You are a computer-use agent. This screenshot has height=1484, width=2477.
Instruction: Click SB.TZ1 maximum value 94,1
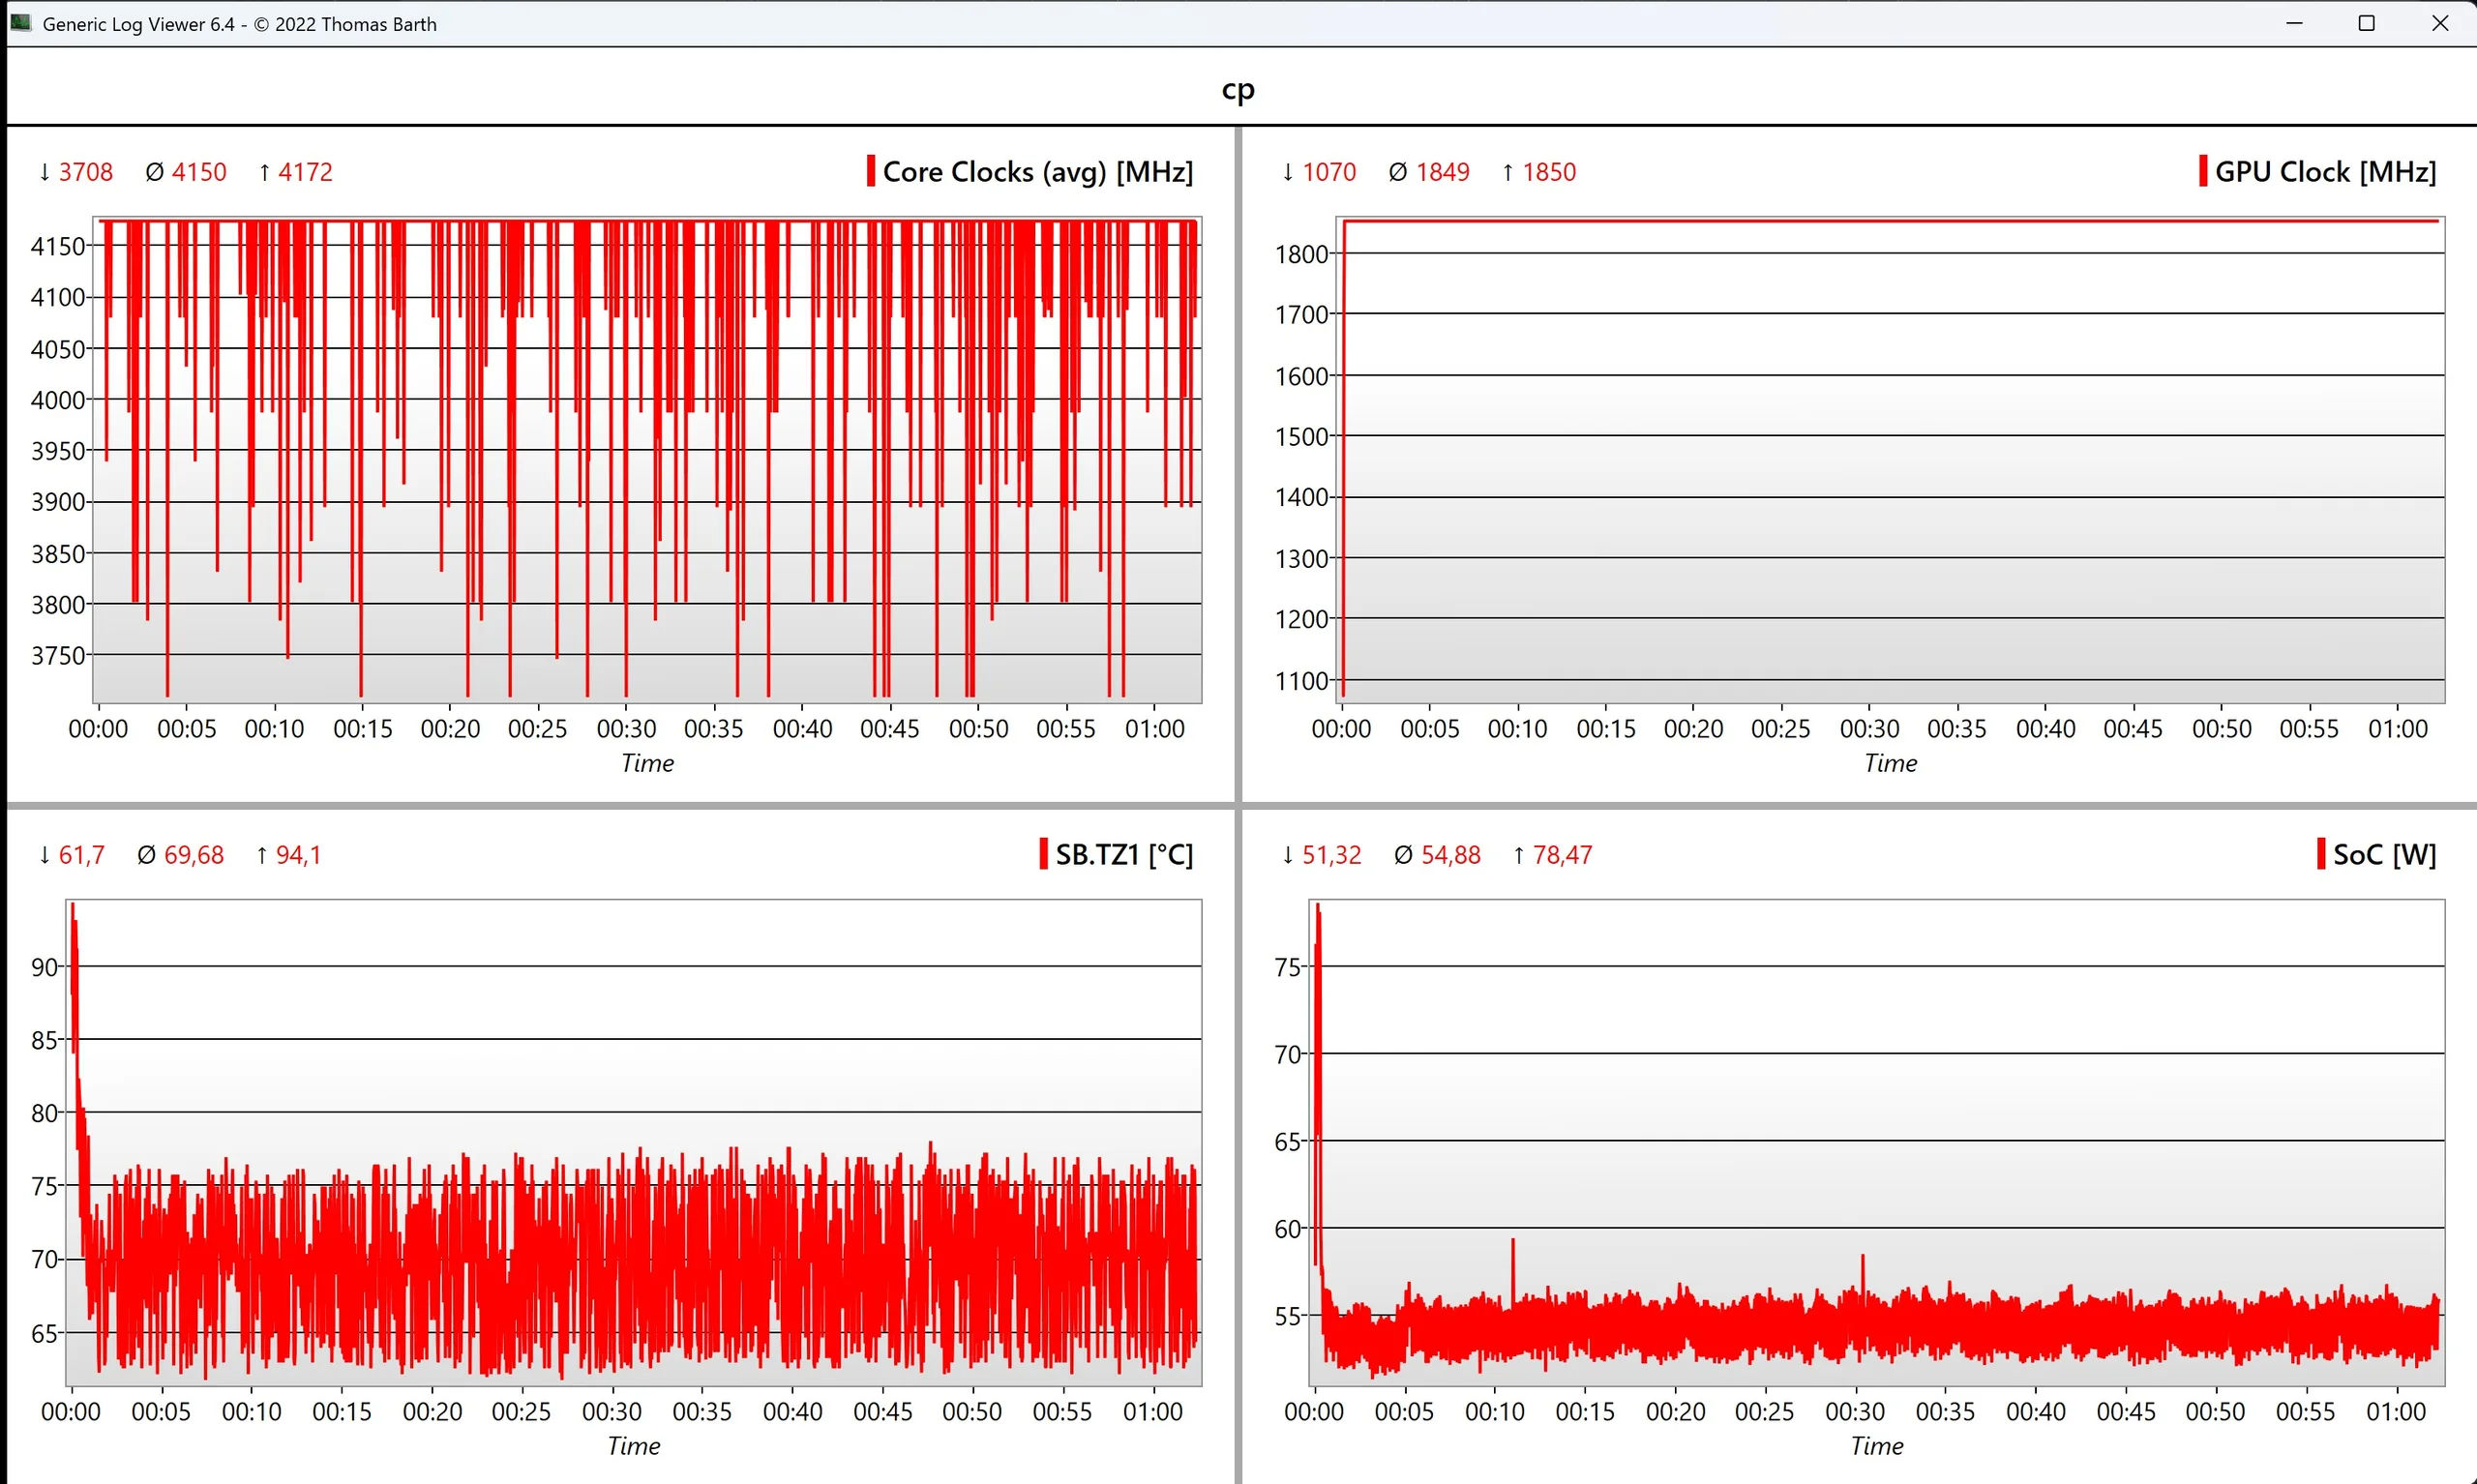point(298,855)
